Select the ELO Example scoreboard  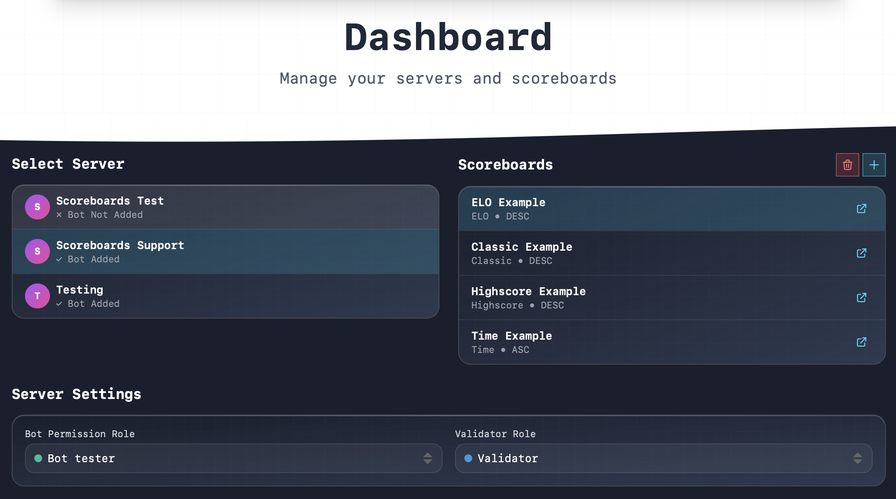pyautogui.click(x=650, y=209)
